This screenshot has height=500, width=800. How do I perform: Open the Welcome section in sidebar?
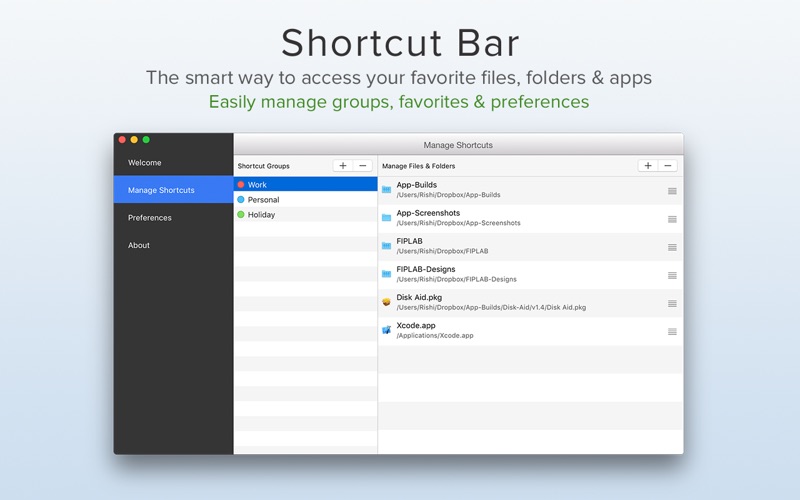pos(173,163)
